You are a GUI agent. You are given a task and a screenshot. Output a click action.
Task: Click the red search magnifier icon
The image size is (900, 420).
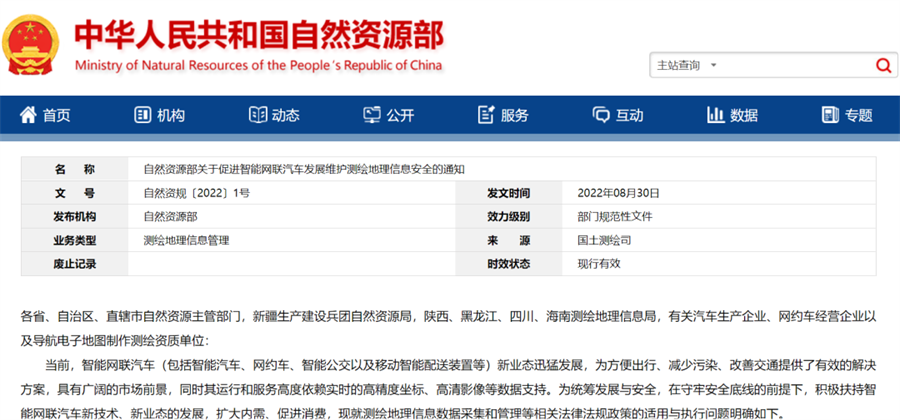[883, 65]
